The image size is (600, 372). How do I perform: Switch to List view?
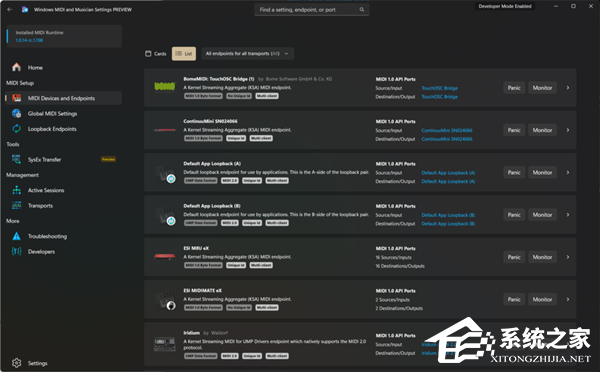coord(184,54)
